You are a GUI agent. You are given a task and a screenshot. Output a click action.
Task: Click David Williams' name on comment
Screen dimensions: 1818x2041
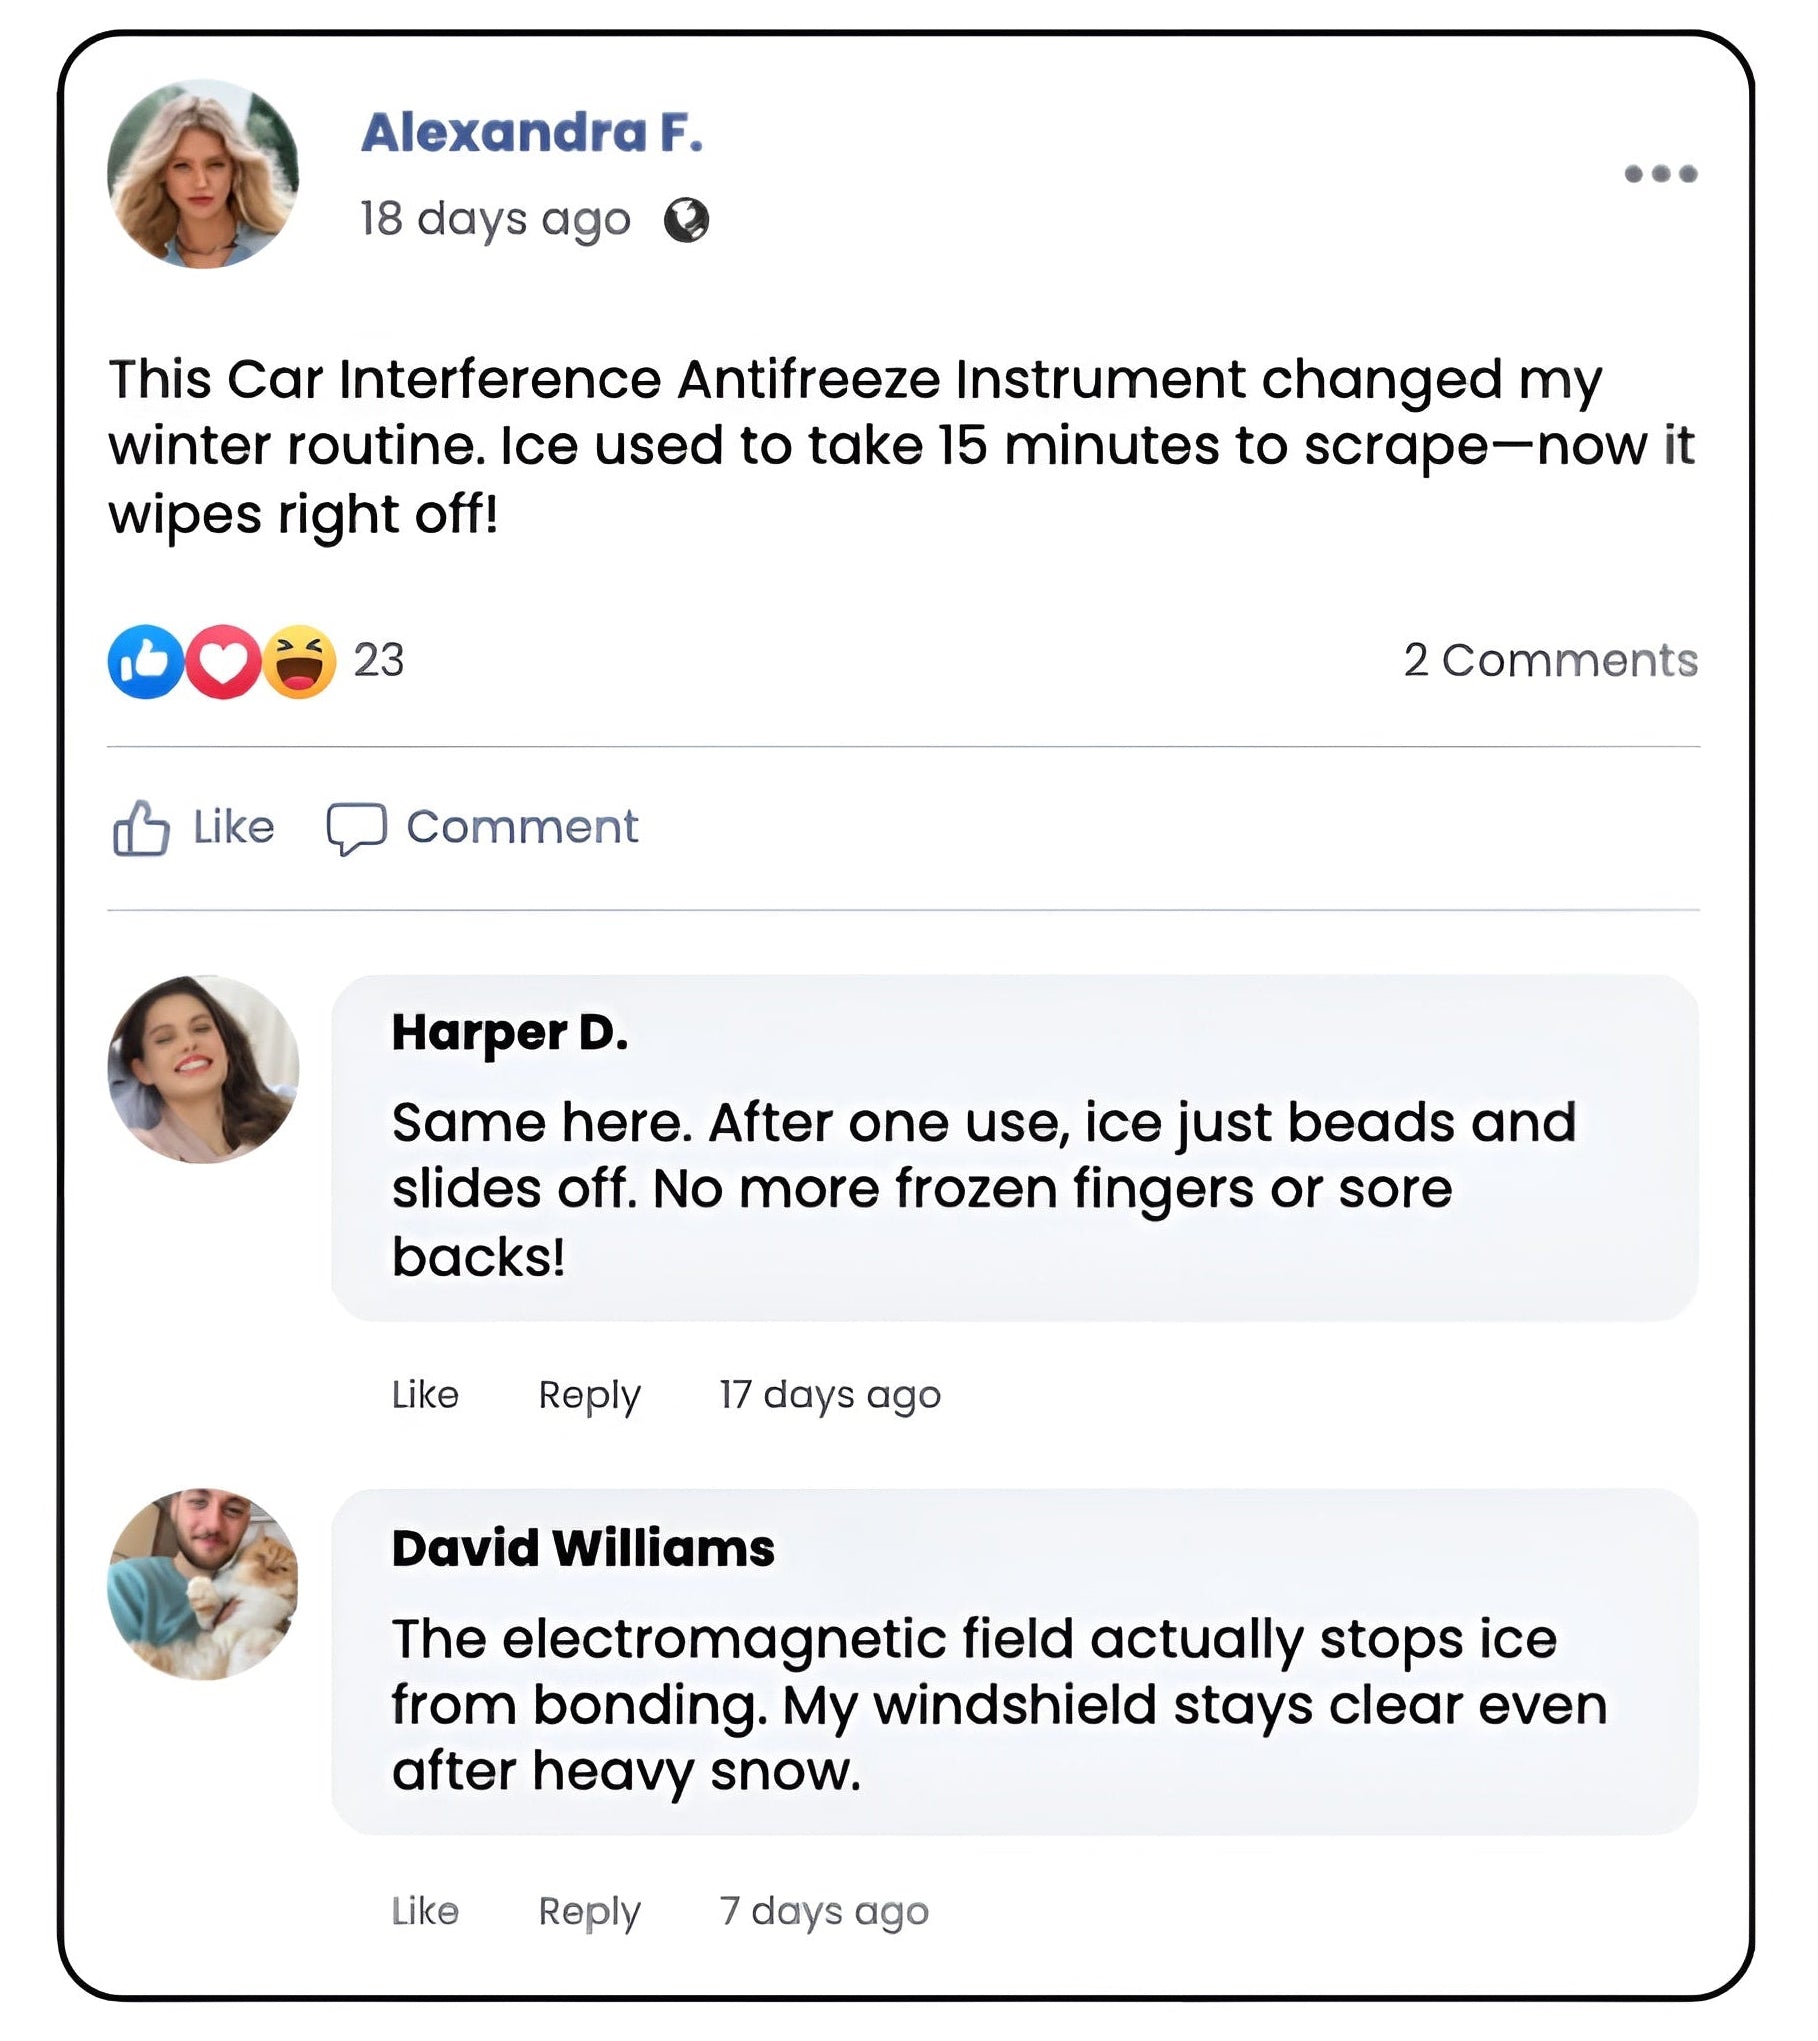coord(583,1548)
